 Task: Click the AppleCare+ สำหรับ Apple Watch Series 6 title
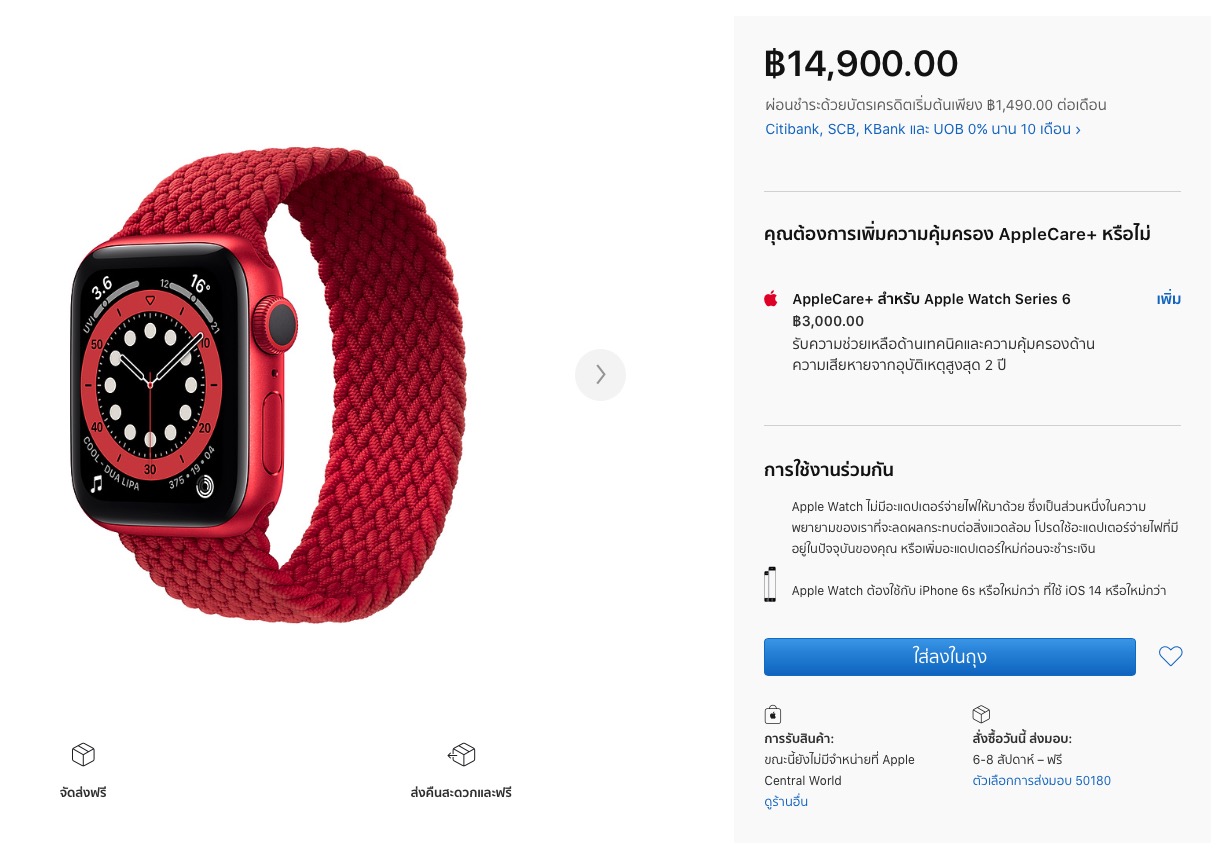(931, 299)
